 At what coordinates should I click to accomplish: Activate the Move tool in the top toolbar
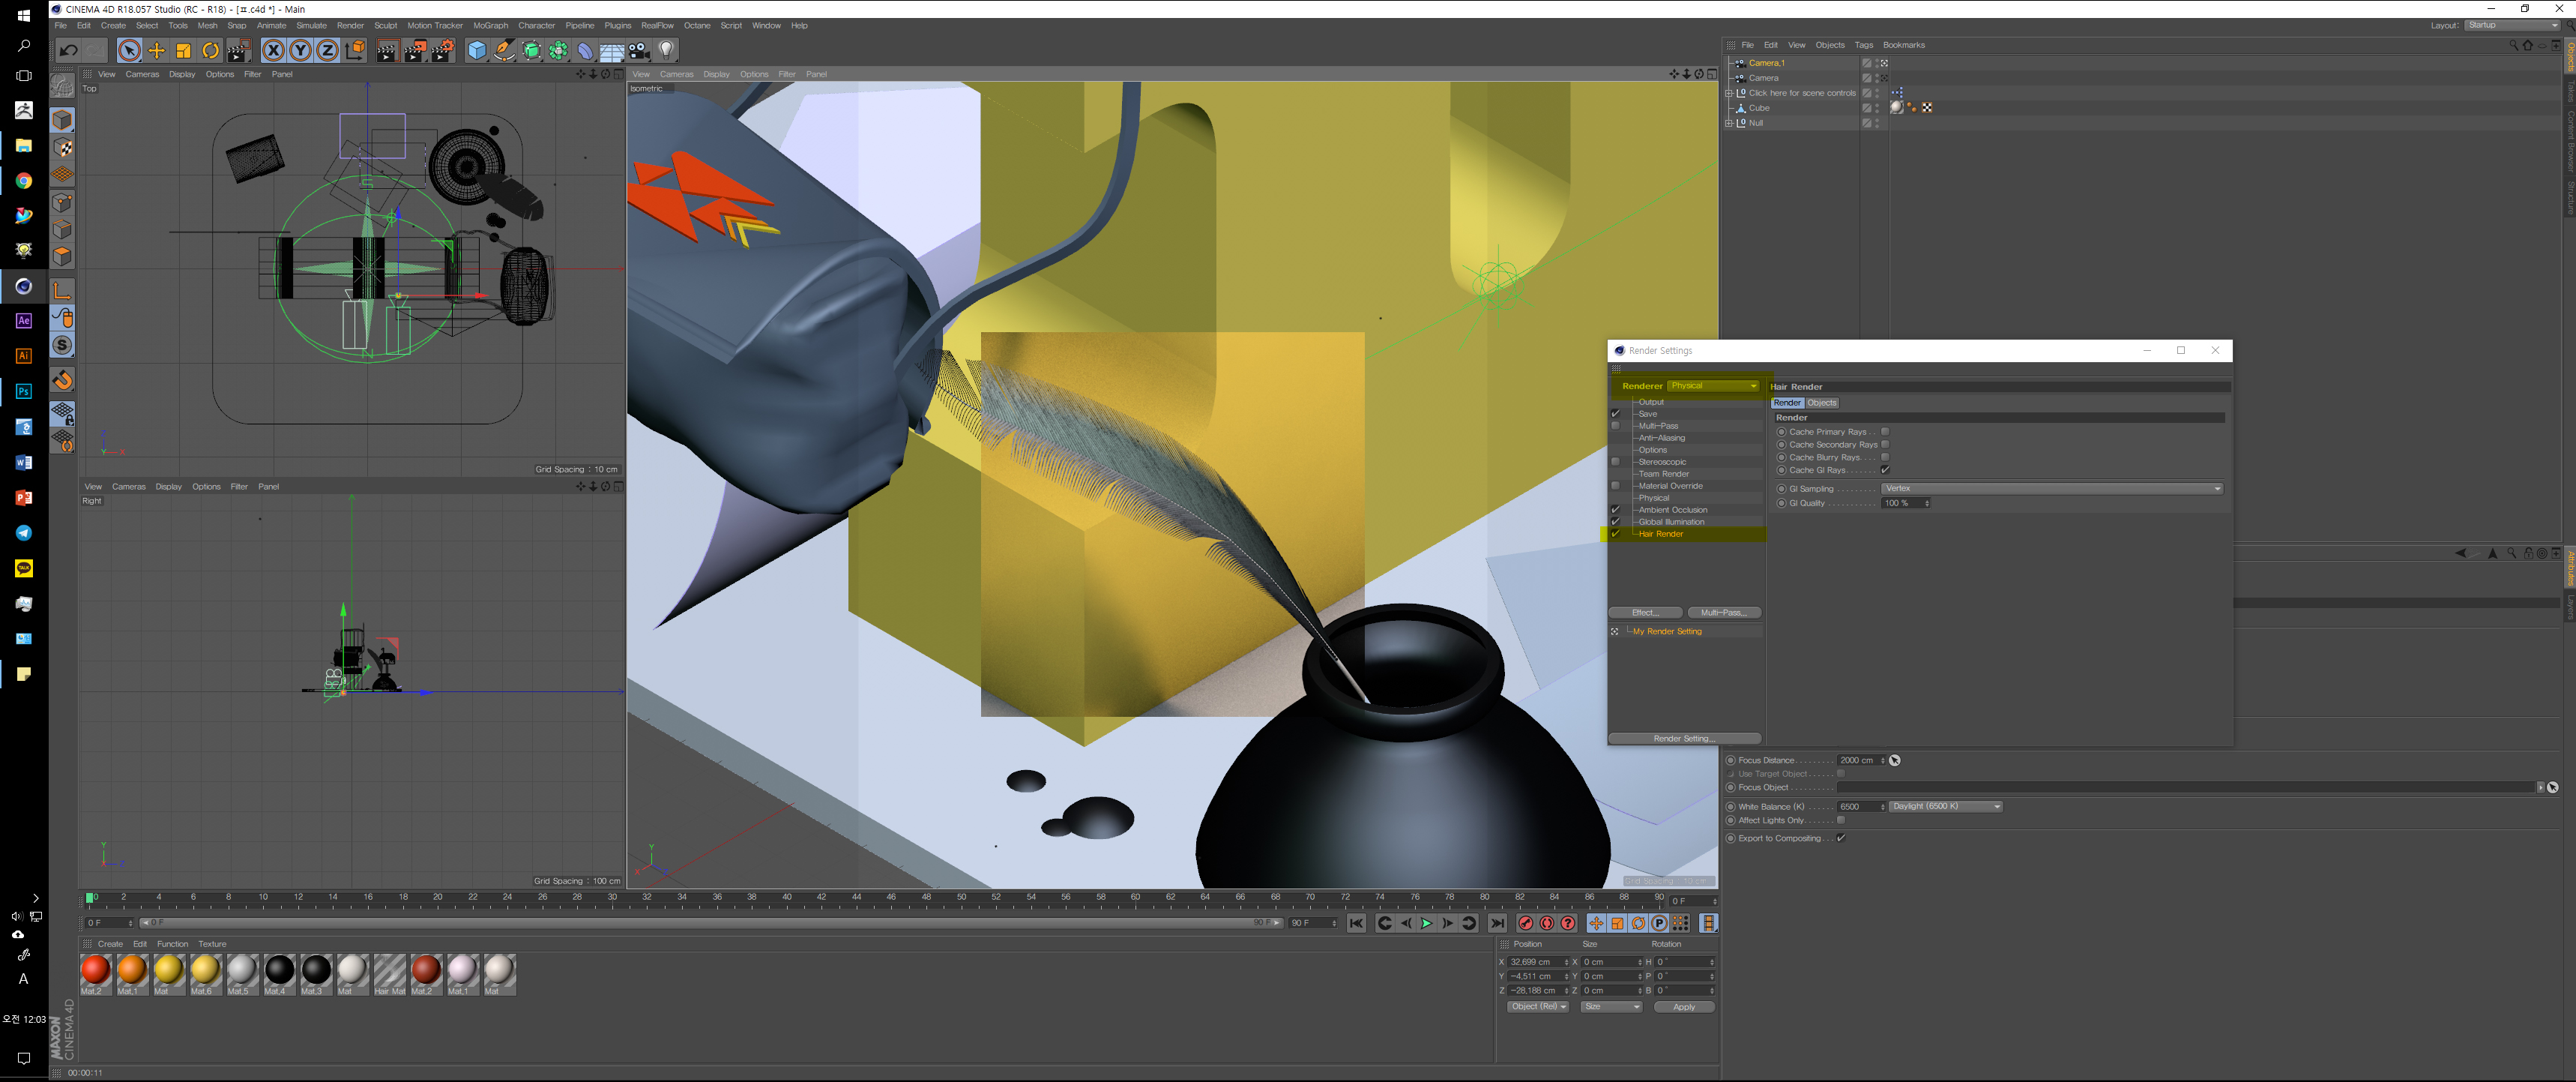(x=157, y=50)
